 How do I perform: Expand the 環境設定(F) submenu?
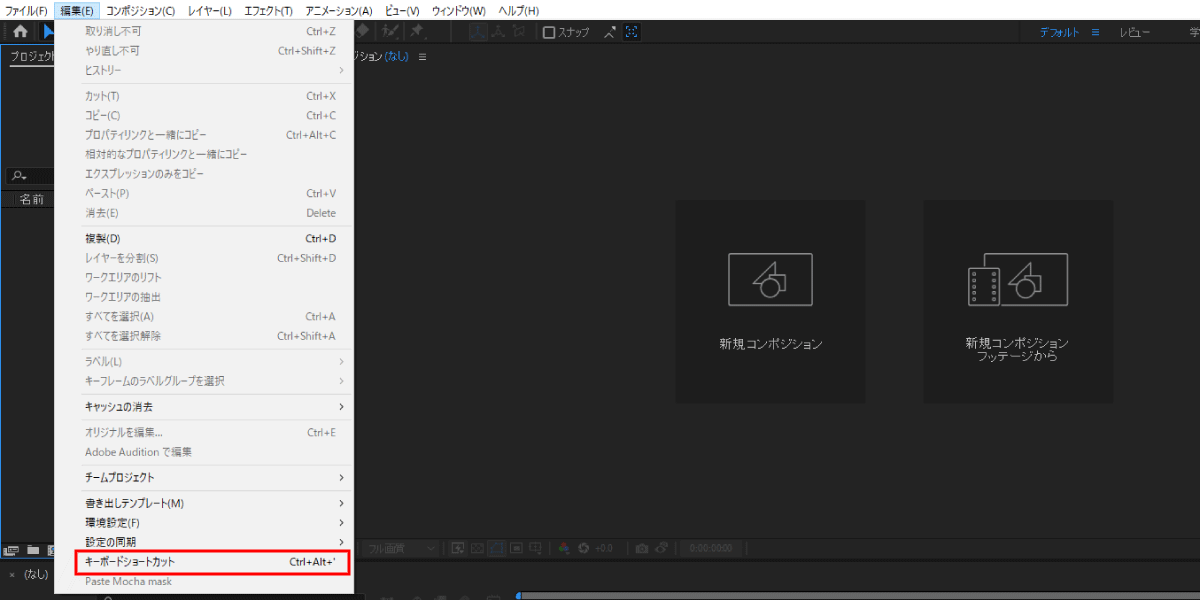pos(203,522)
